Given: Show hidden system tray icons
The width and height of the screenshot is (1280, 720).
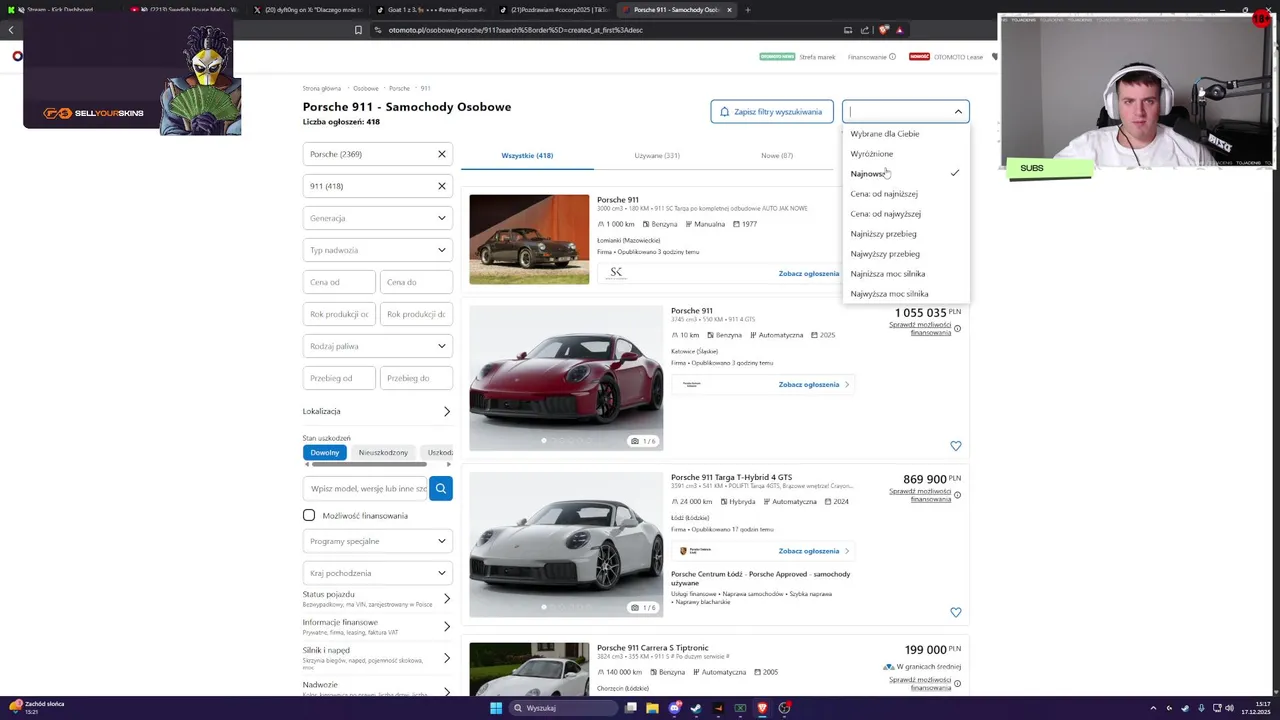Looking at the screenshot, I should [1153, 708].
